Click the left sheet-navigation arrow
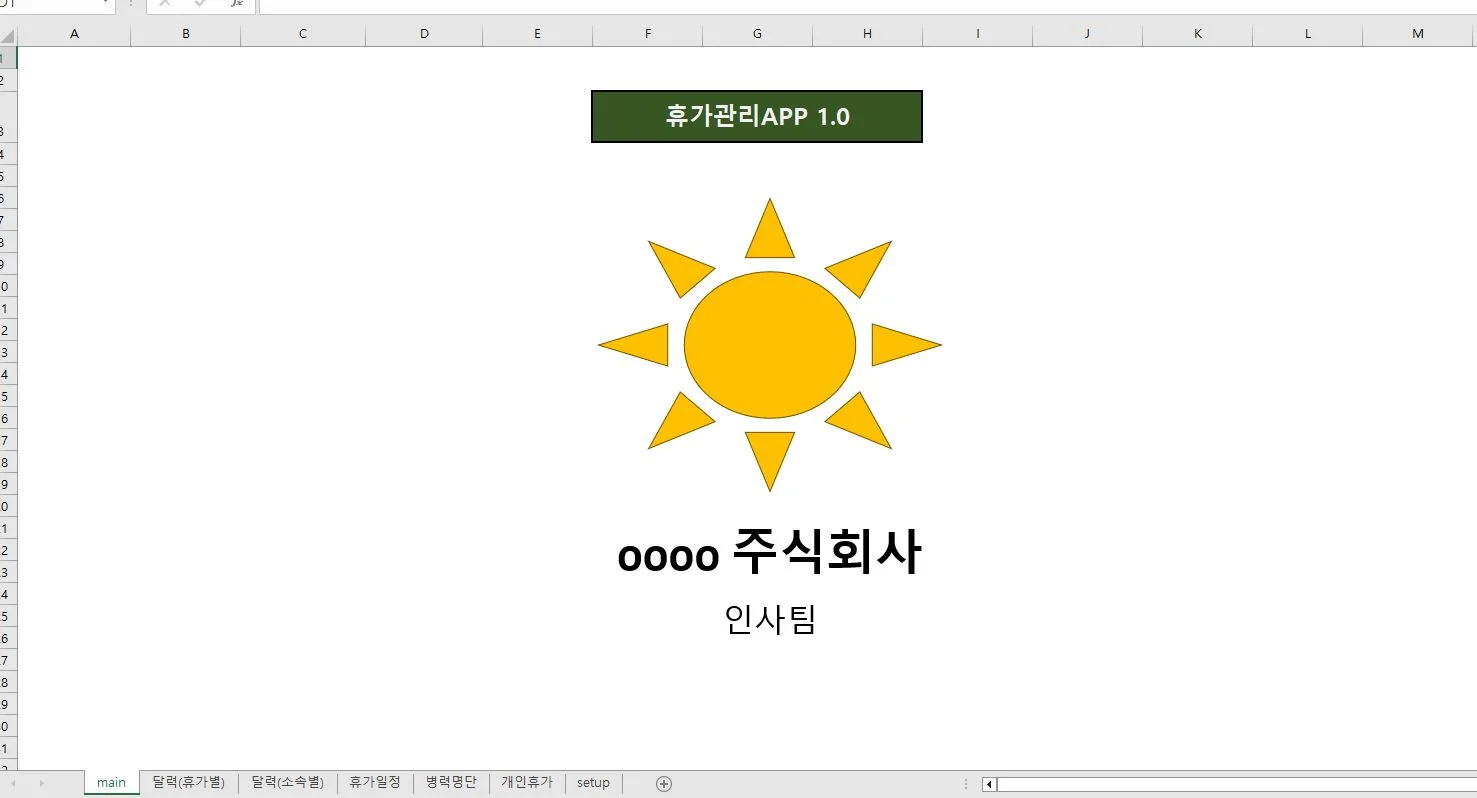The image size is (1477, 798). pos(16,783)
